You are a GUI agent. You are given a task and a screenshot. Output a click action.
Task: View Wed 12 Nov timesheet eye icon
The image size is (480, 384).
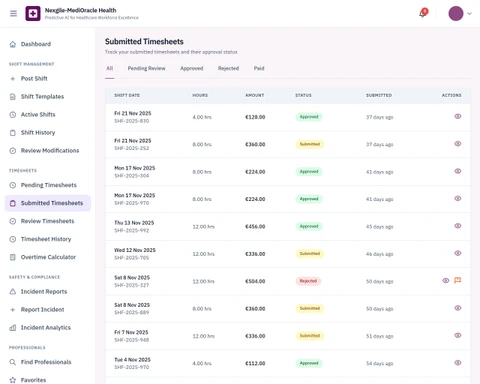click(x=458, y=253)
